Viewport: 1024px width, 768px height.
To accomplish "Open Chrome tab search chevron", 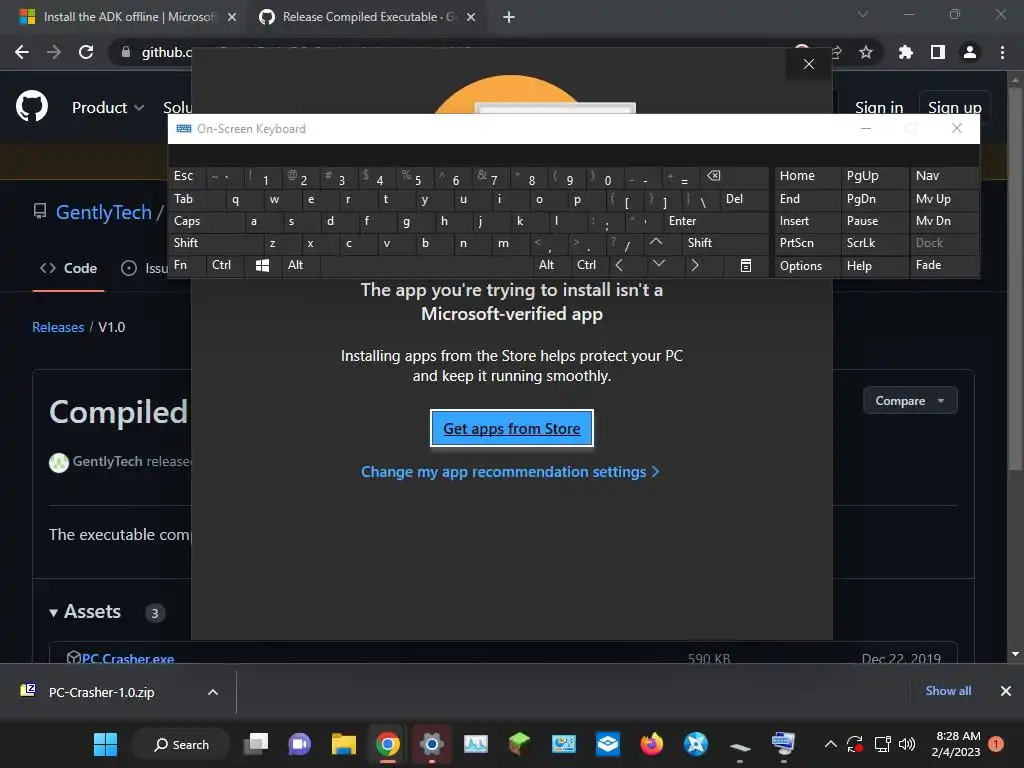I will [863, 14].
